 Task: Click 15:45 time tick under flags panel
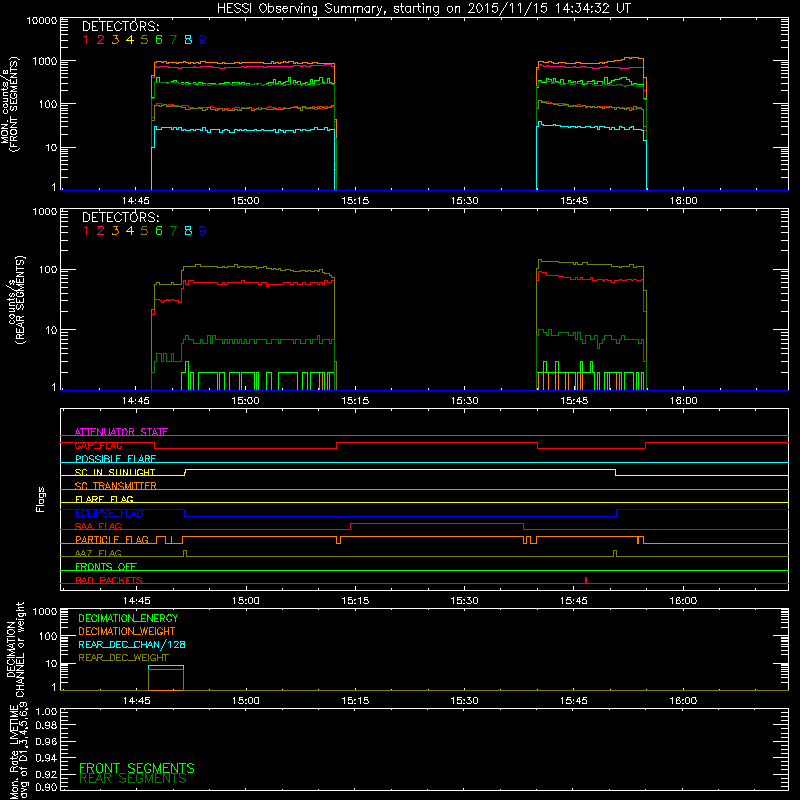click(x=574, y=601)
